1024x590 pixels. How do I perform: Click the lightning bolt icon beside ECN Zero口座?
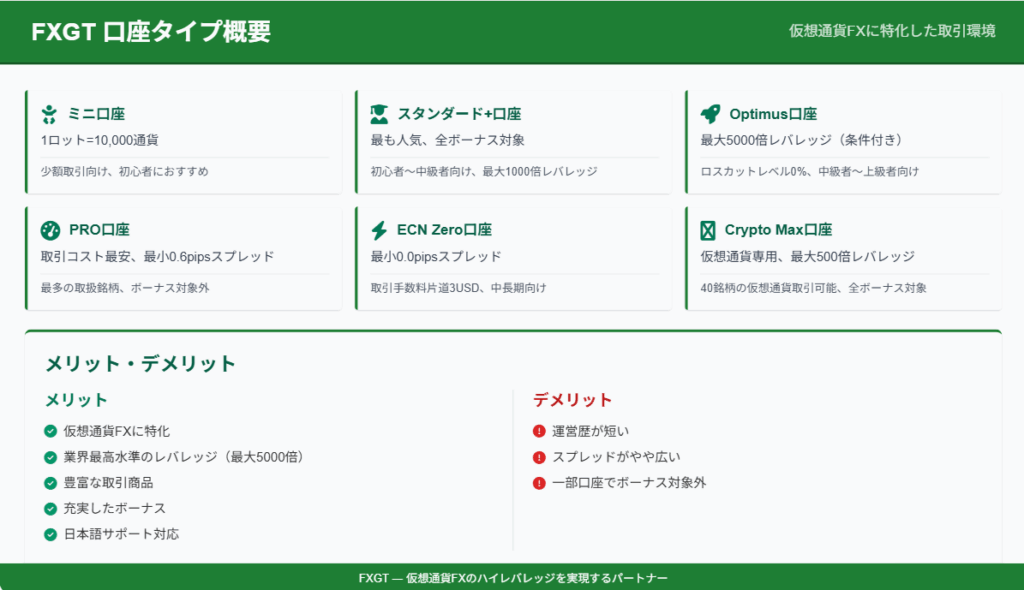tap(380, 230)
